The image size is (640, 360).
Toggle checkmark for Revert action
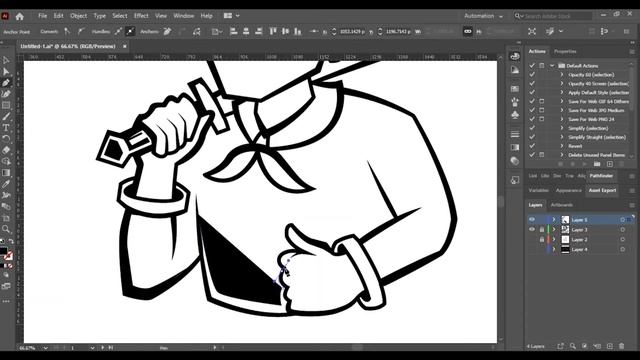point(532,146)
